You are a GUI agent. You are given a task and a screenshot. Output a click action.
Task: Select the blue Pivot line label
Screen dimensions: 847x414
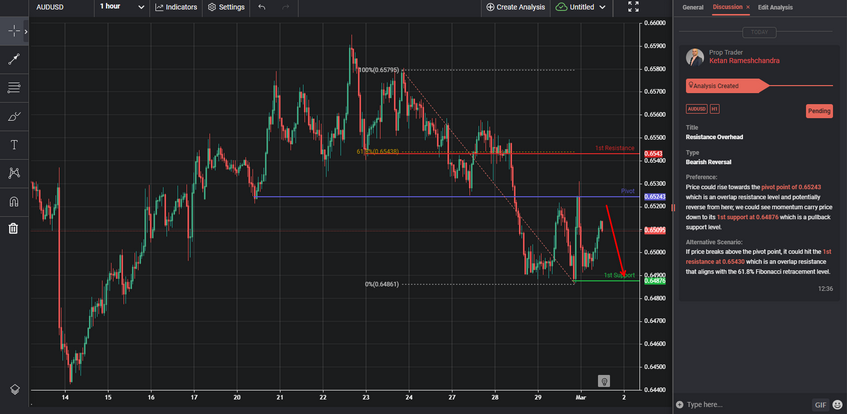[x=627, y=191]
